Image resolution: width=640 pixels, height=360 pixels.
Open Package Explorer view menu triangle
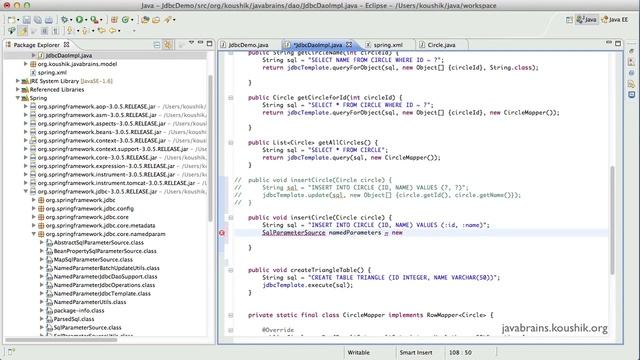(191, 43)
